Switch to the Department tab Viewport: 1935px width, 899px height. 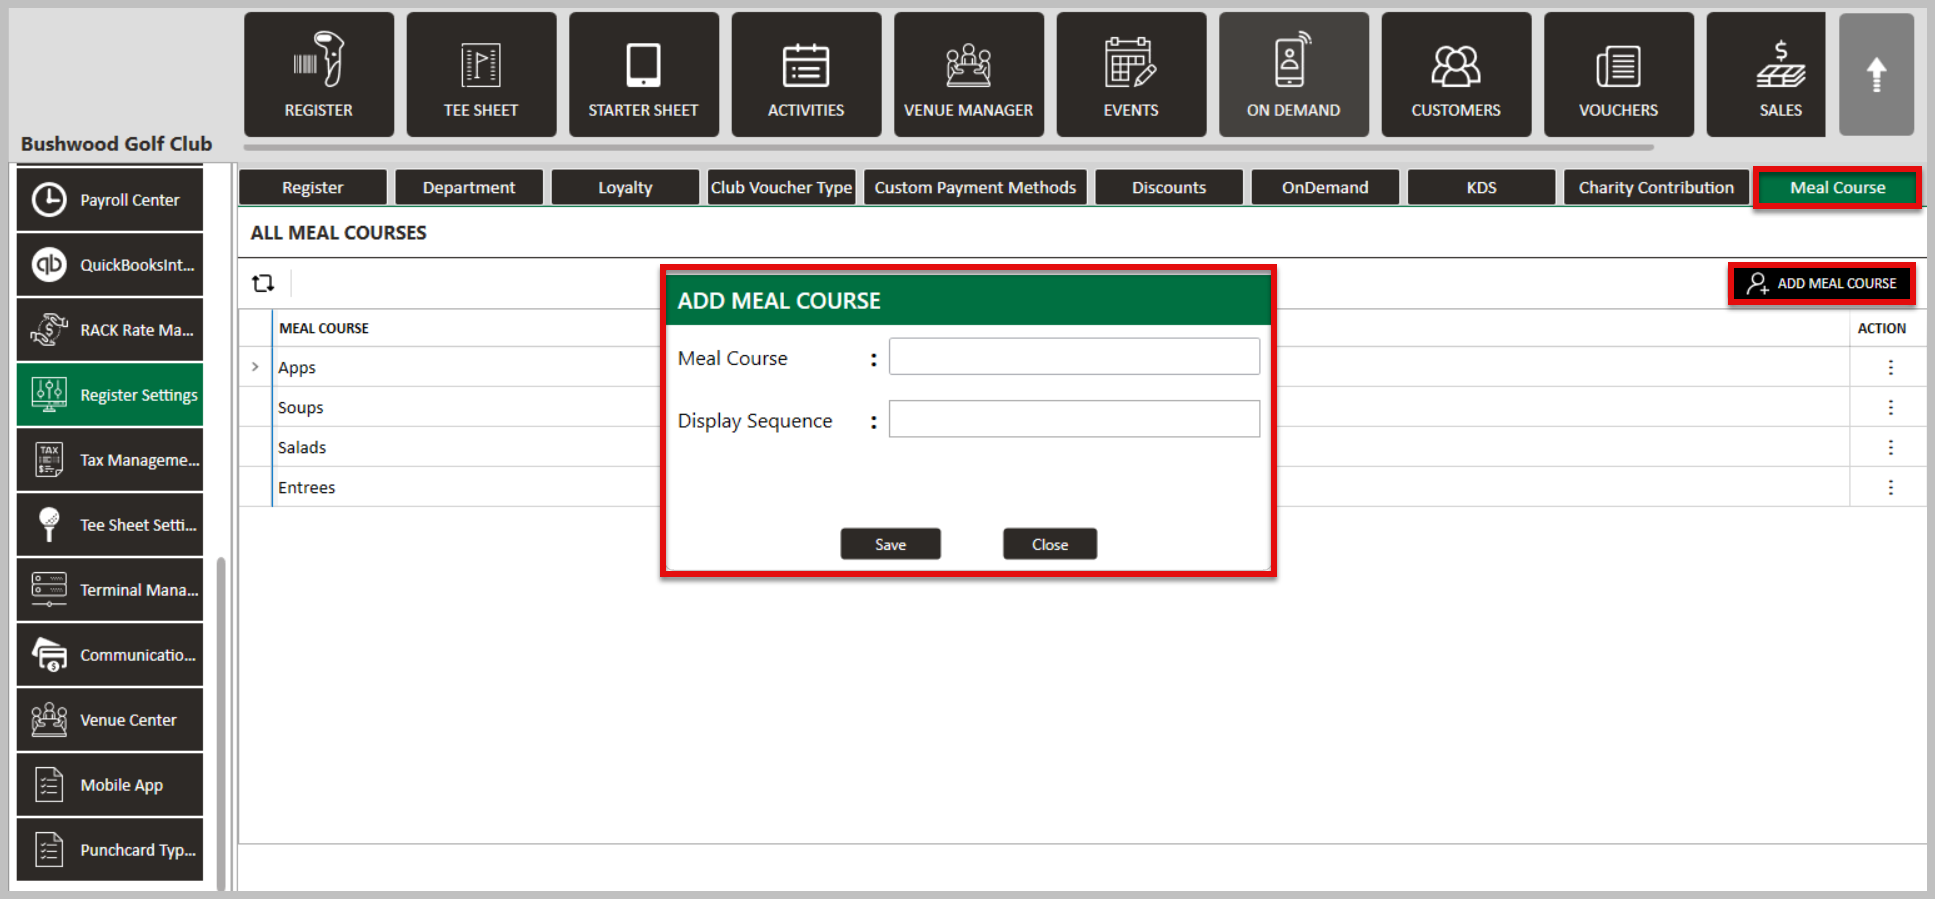[x=469, y=187]
